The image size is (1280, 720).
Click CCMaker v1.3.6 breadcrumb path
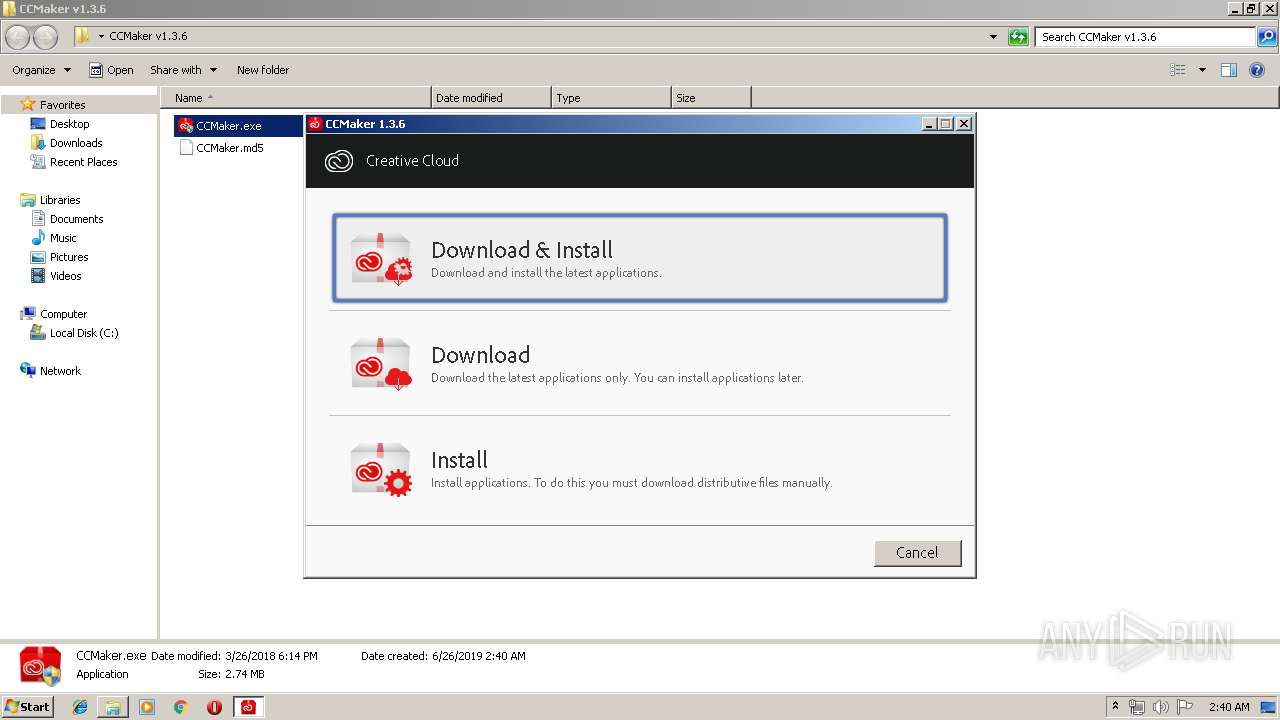148,37
